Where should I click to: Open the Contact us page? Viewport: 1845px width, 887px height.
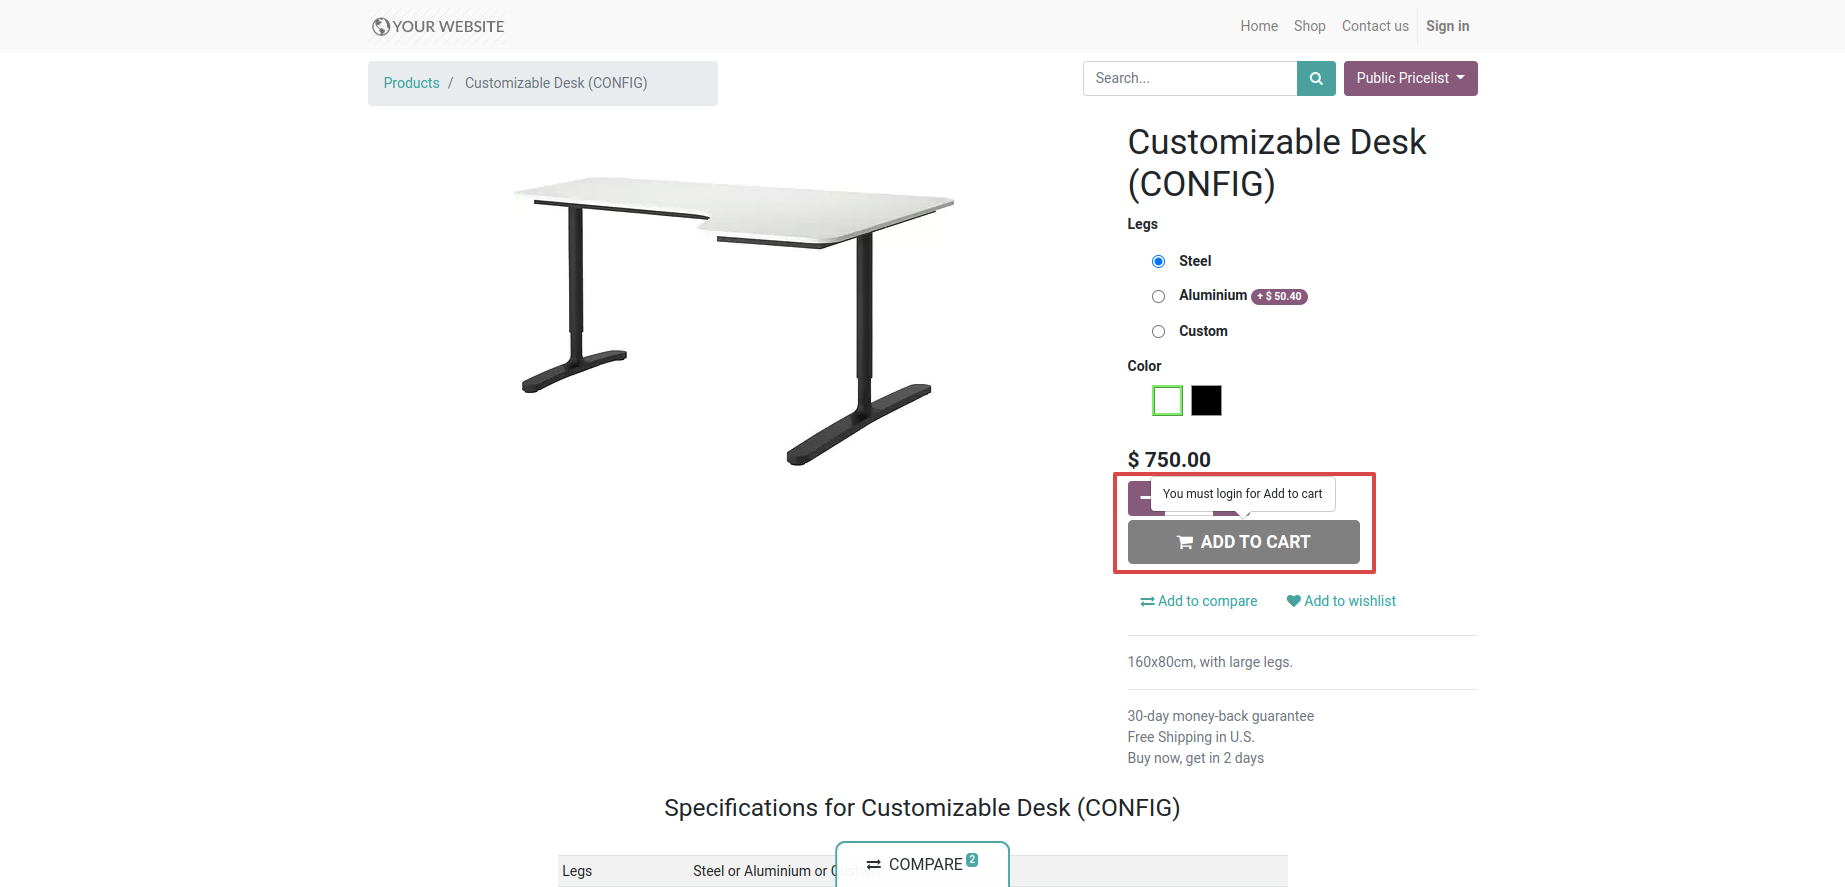click(x=1375, y=26)
